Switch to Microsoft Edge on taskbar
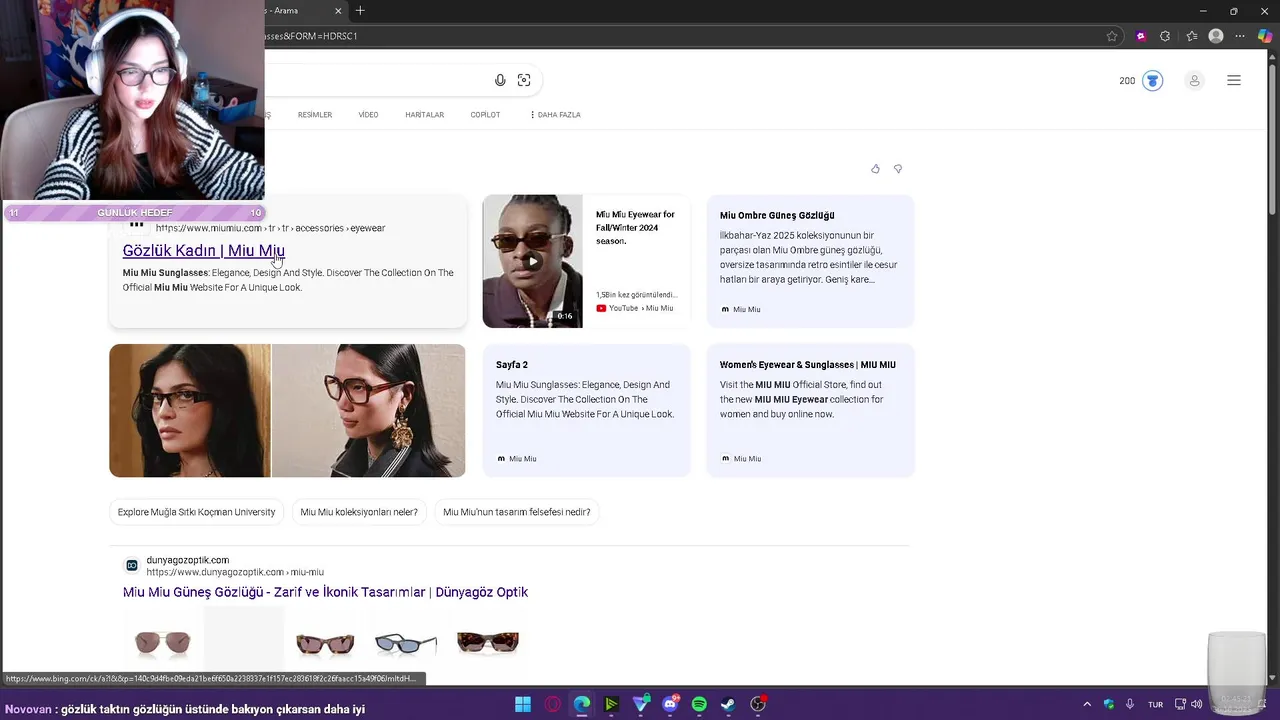The image size is (1280, 720). coord(582,704)
